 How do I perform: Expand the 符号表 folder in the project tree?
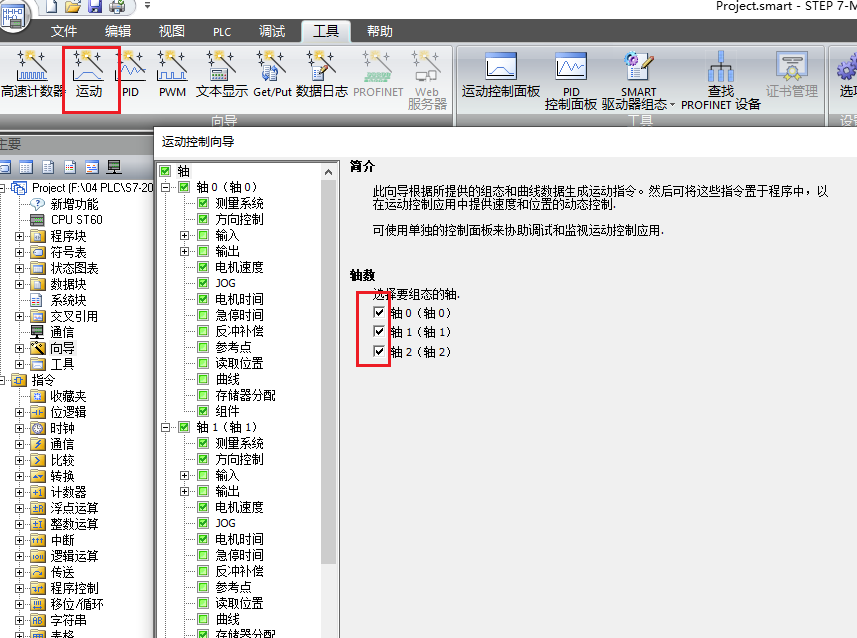pos(20,252)
